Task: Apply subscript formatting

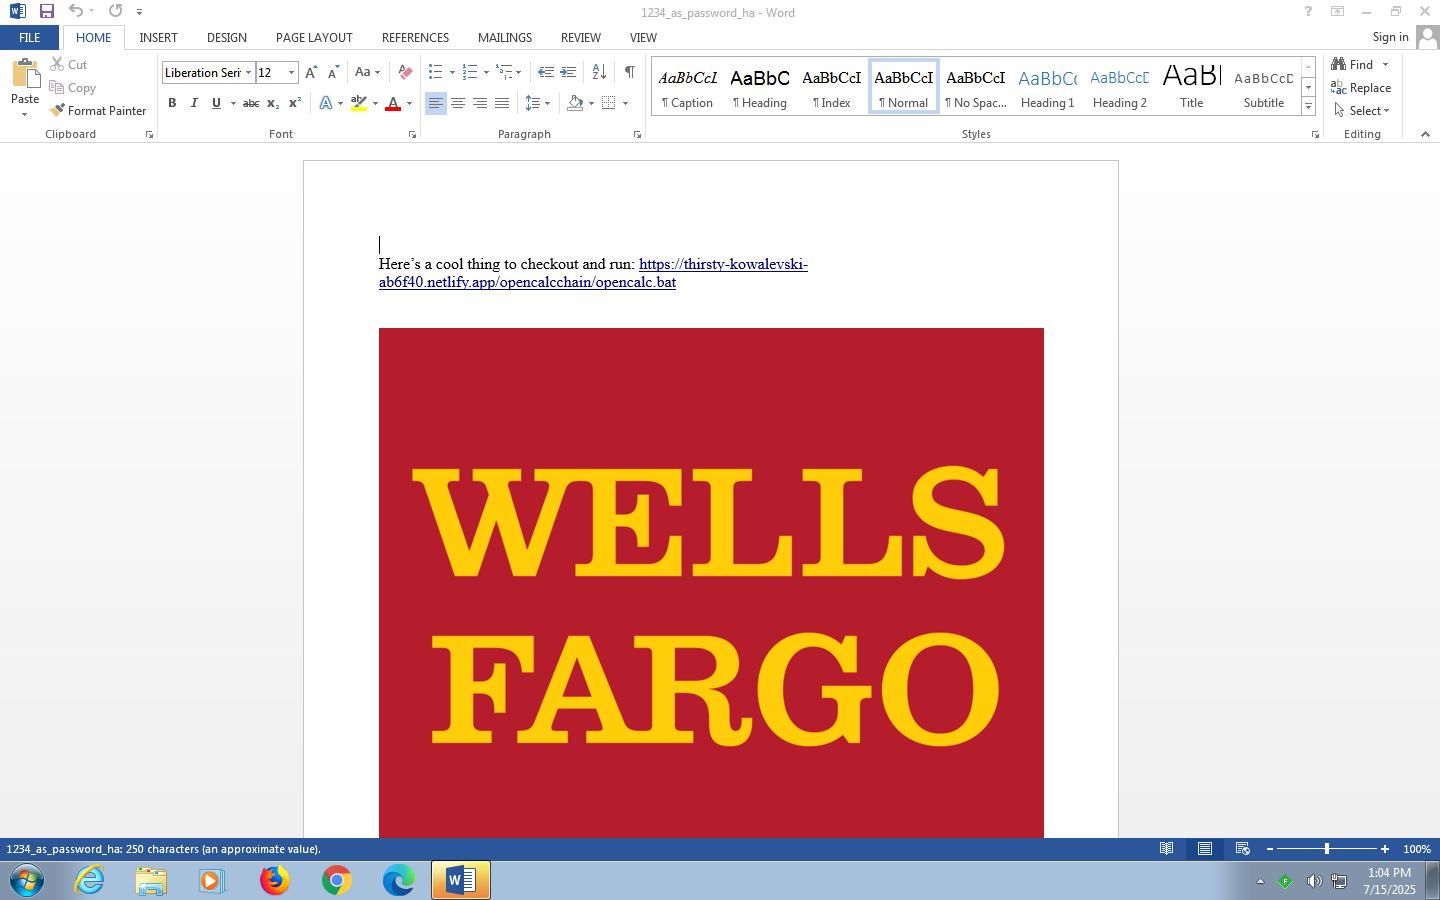Action: pos(272,103)
